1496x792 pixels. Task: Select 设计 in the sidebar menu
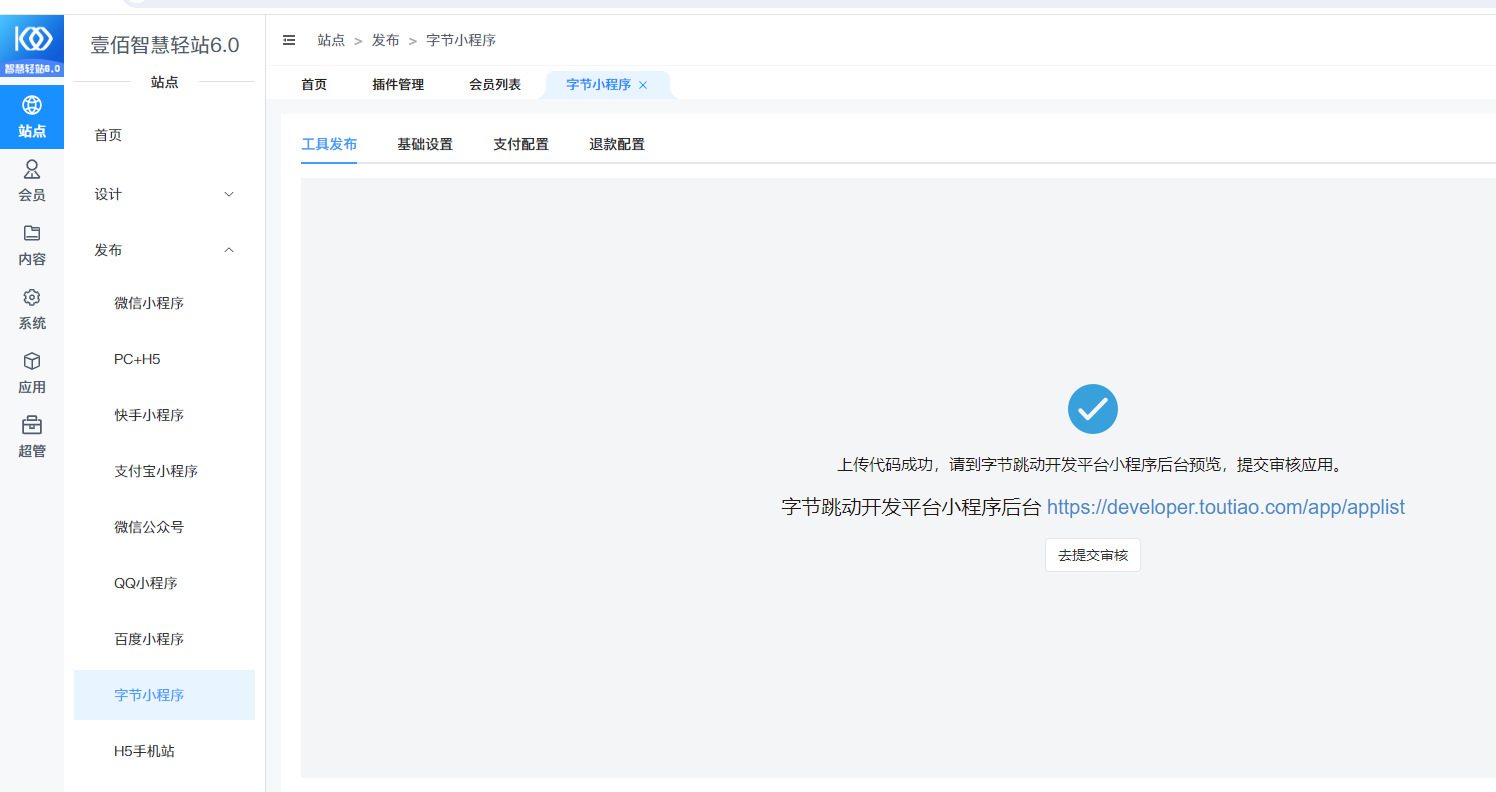(108, 194)
